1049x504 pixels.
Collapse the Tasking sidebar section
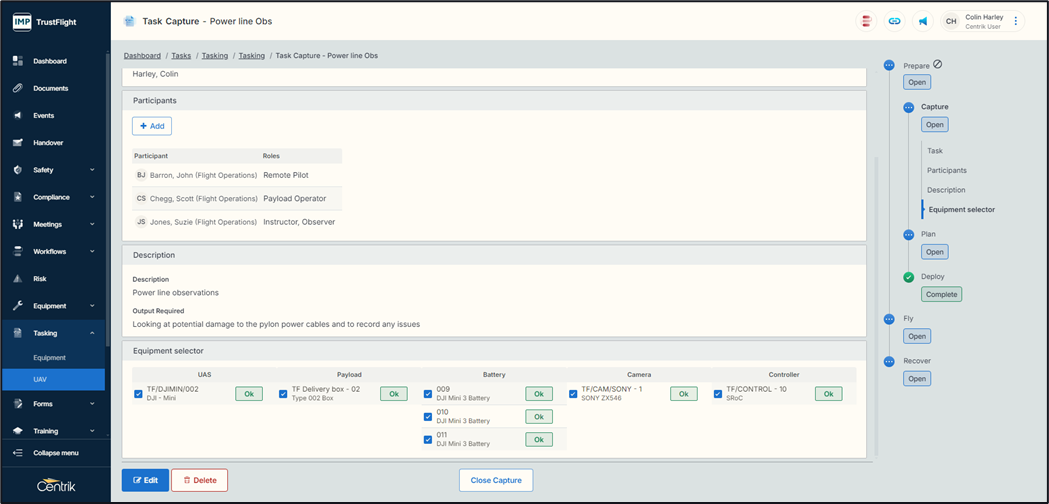(92, 333)
